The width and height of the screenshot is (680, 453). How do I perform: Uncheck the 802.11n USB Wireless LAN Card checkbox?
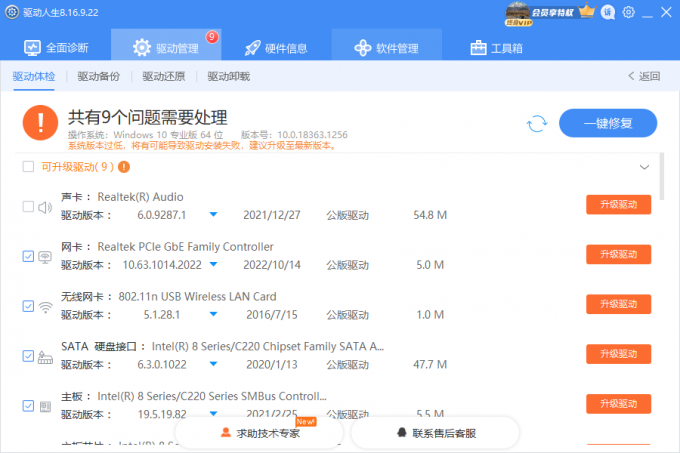(x=28, y=306)
